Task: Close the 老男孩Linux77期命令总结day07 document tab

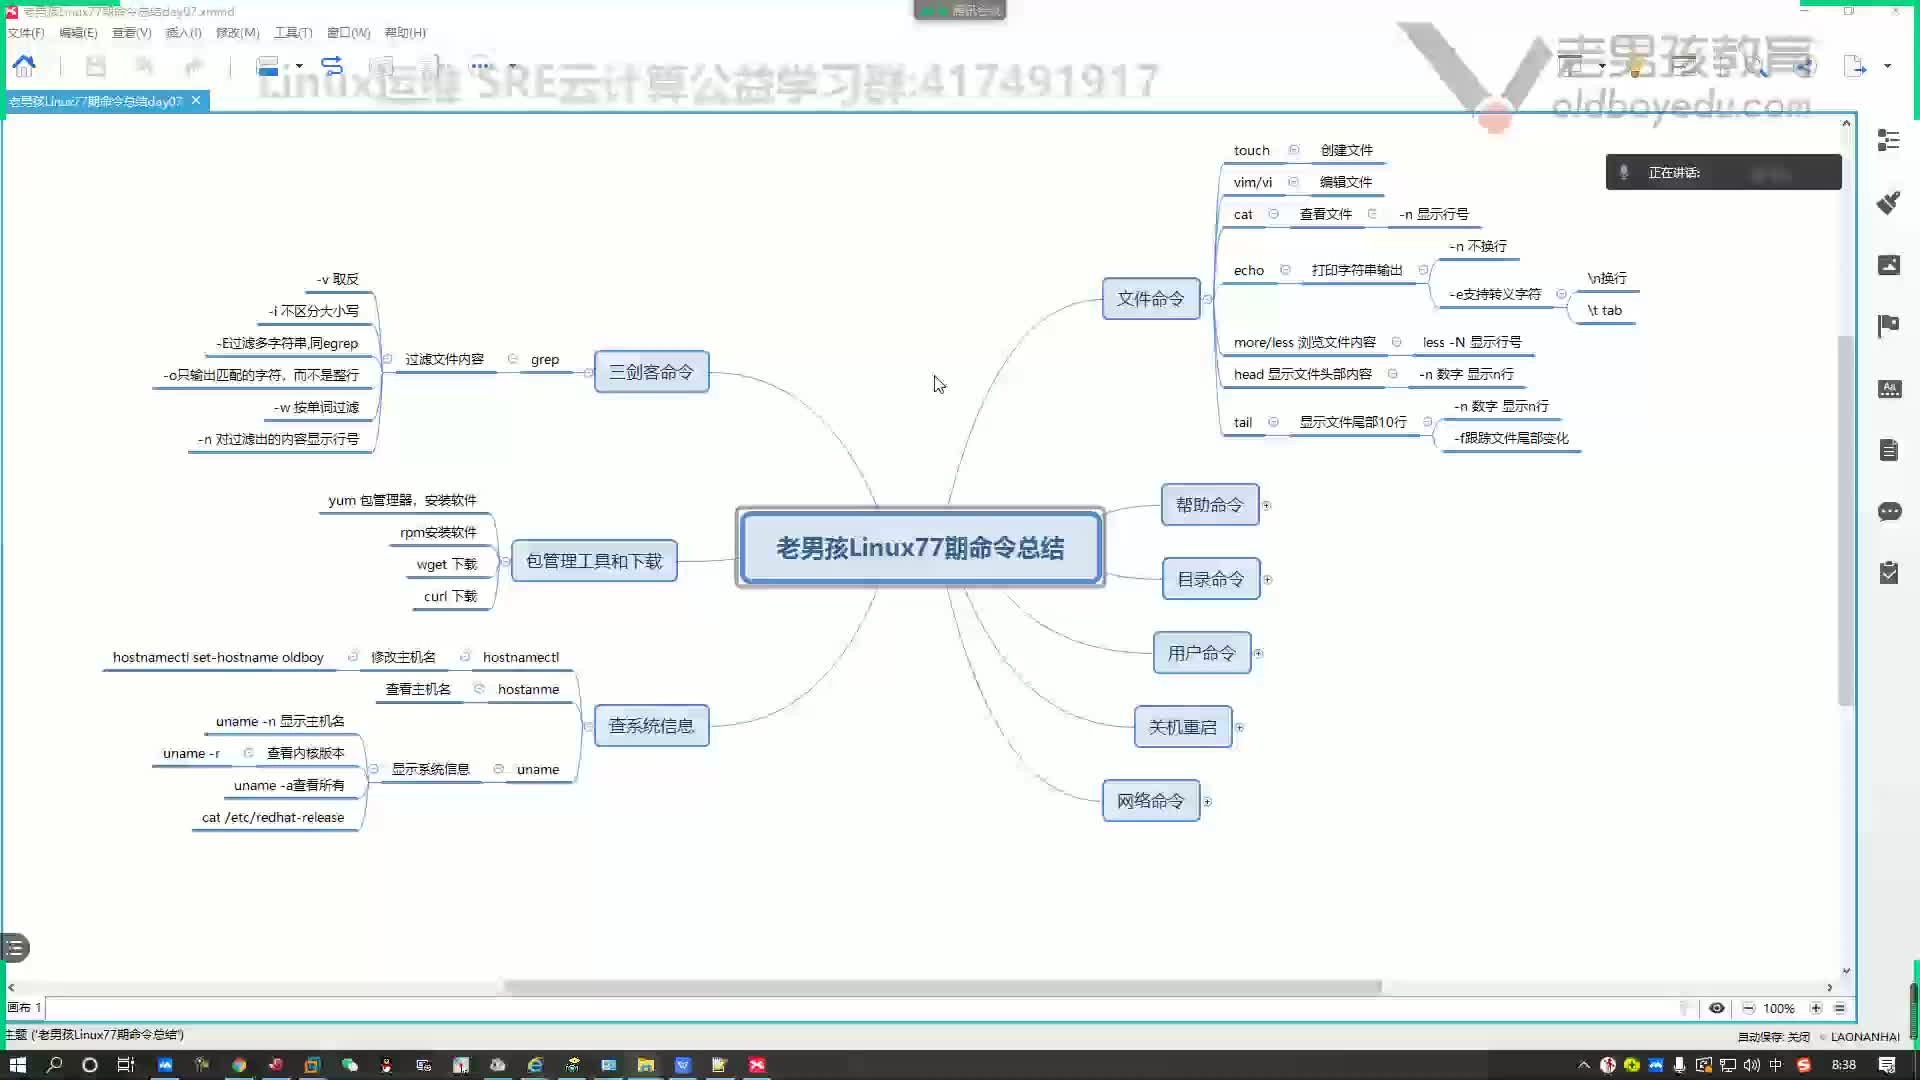Action: [196, 100]
